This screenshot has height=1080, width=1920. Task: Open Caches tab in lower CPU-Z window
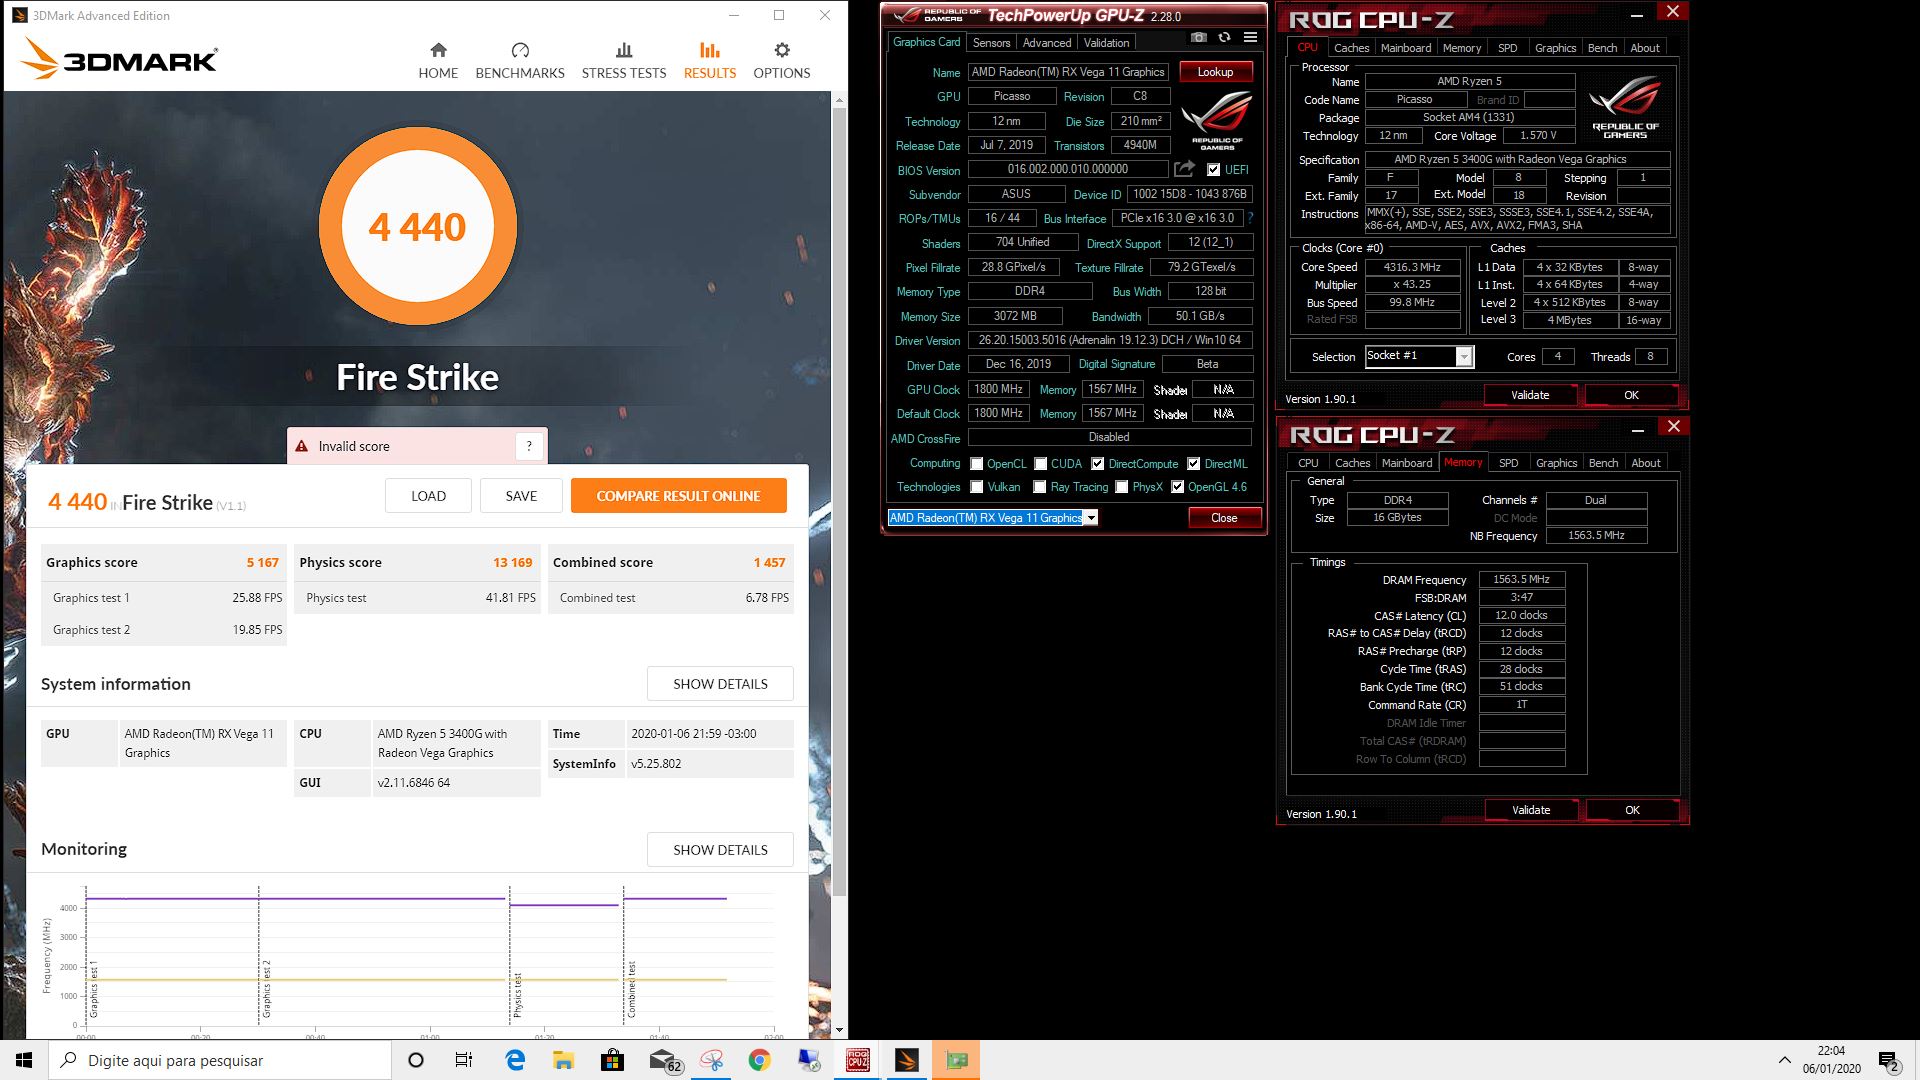point(1352,463)
